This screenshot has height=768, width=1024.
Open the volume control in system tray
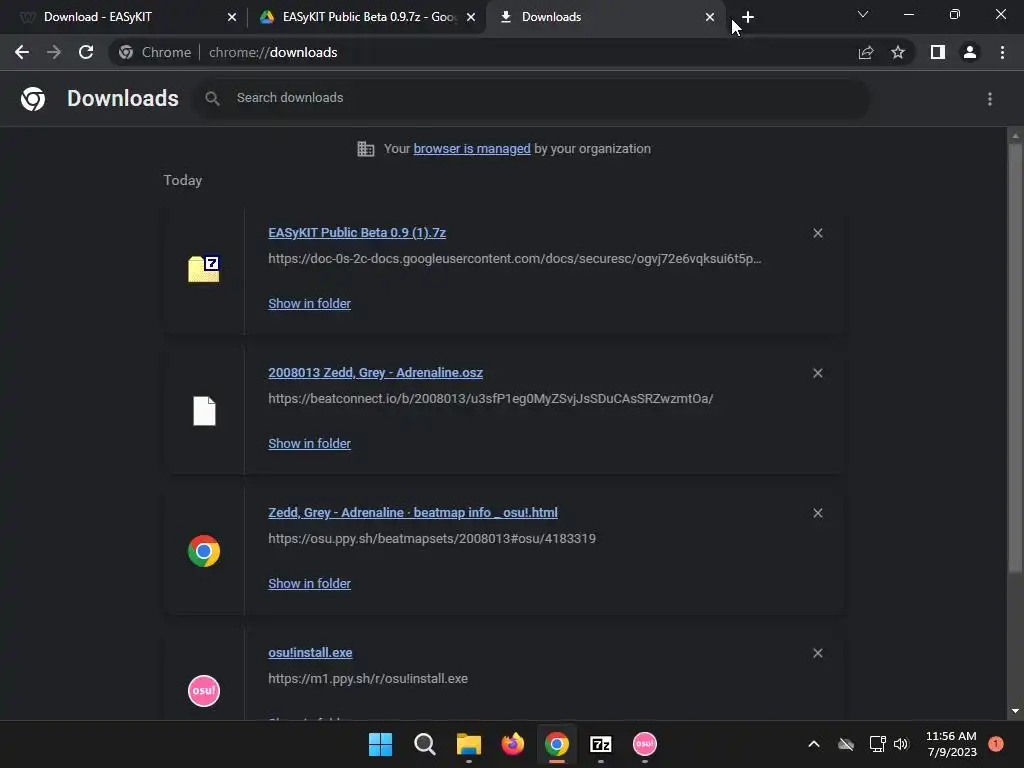tap(901, 744)
